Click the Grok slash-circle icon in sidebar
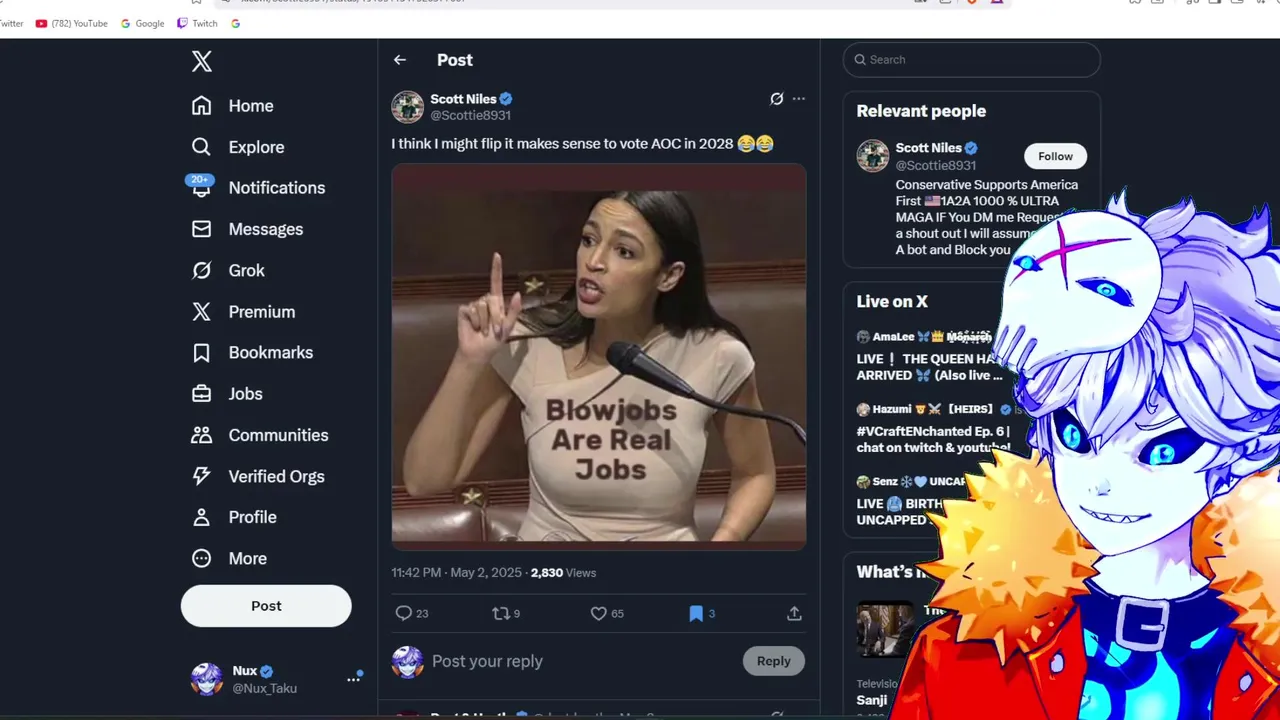1280x720 pixels. coord(202,270)
